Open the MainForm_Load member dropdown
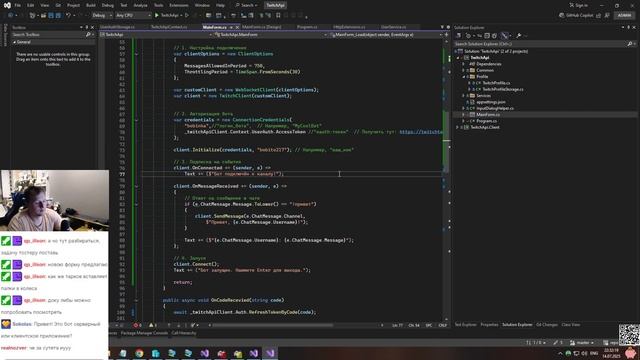Screen dimensions: 640x360 point(386,35)
